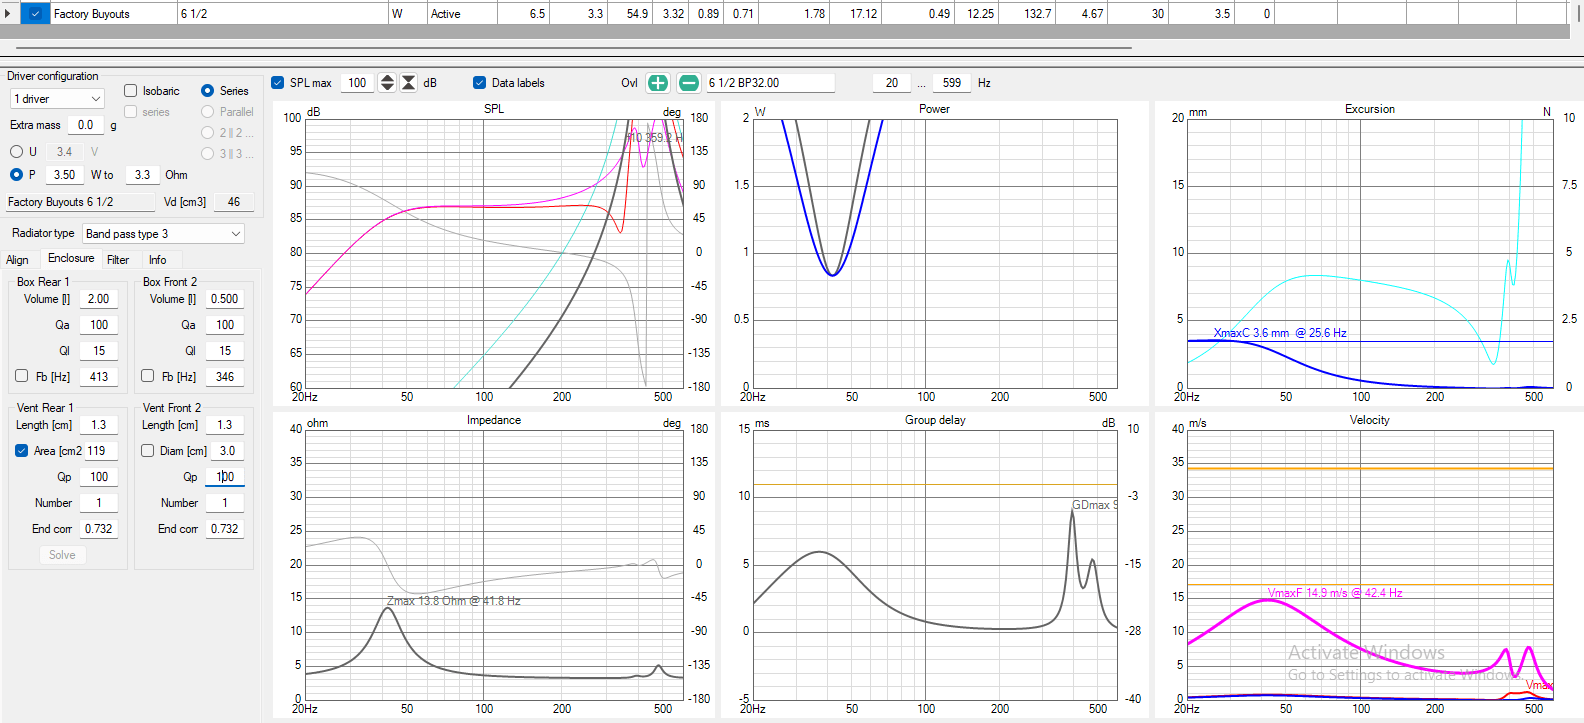
Task: Click the row indicator arrow of the Factory Buyouts row
Action: tap(8, 14)
